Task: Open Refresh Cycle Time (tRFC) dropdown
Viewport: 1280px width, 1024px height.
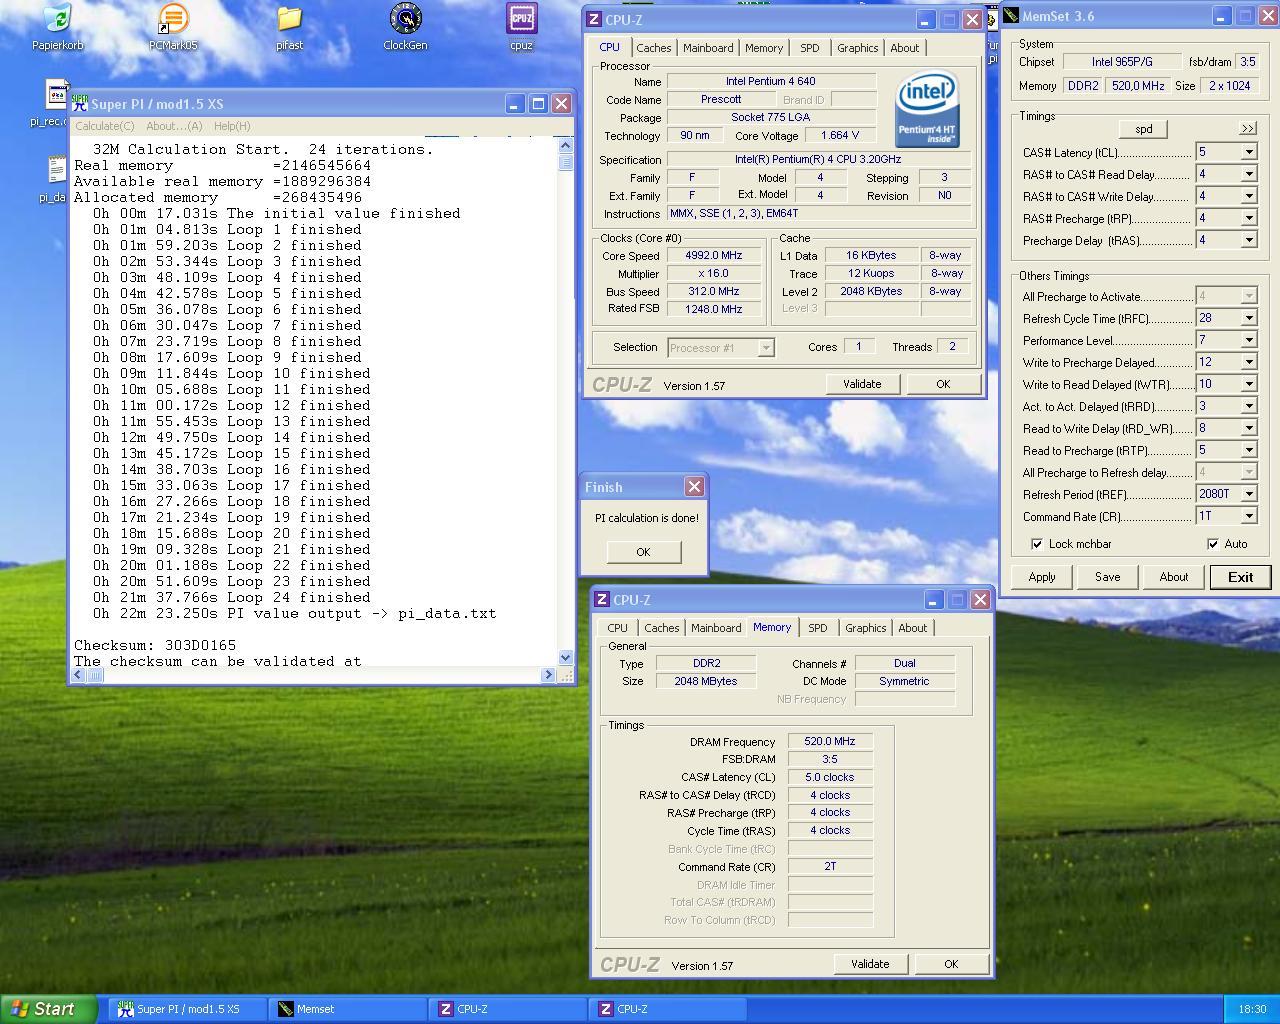Action: tap(1249, 318)
